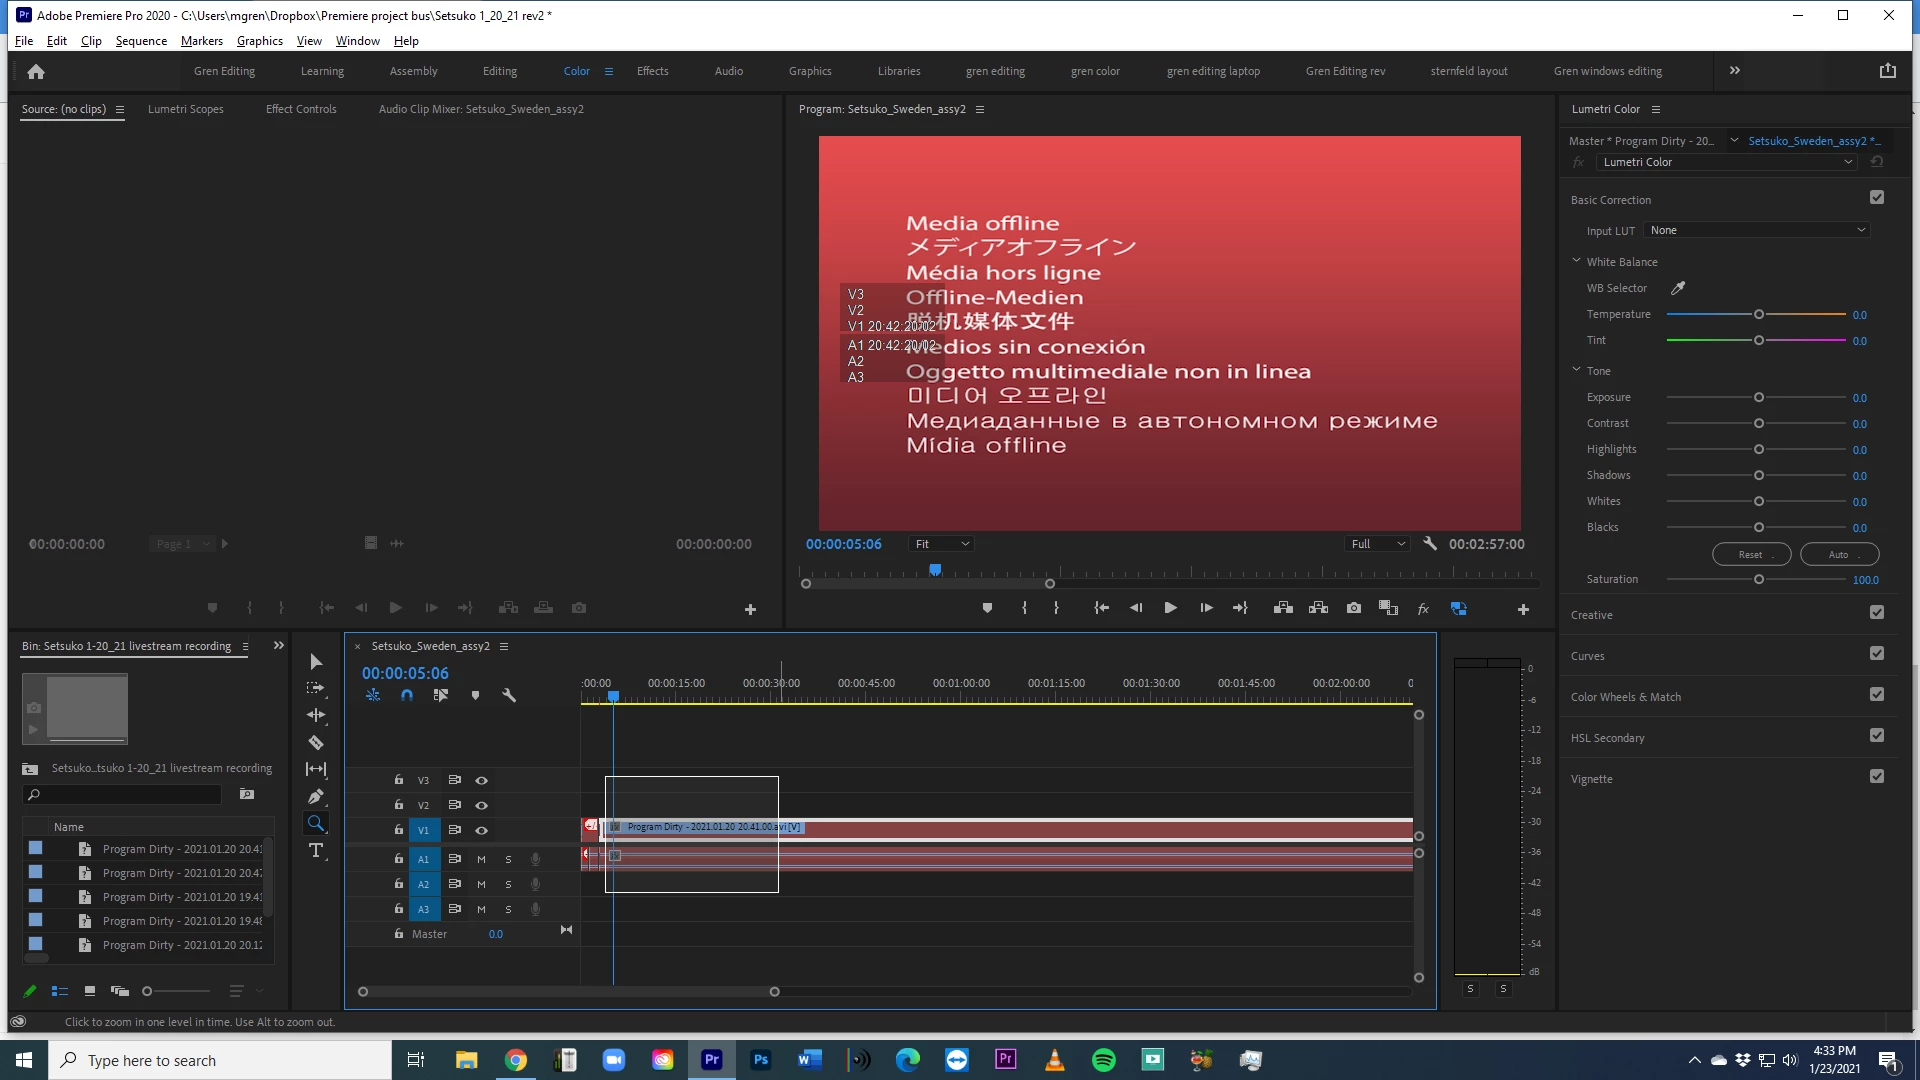Collapse the White Balance section
Viewport: 1920px width, 1080px height.
[x=1577, y=262]
